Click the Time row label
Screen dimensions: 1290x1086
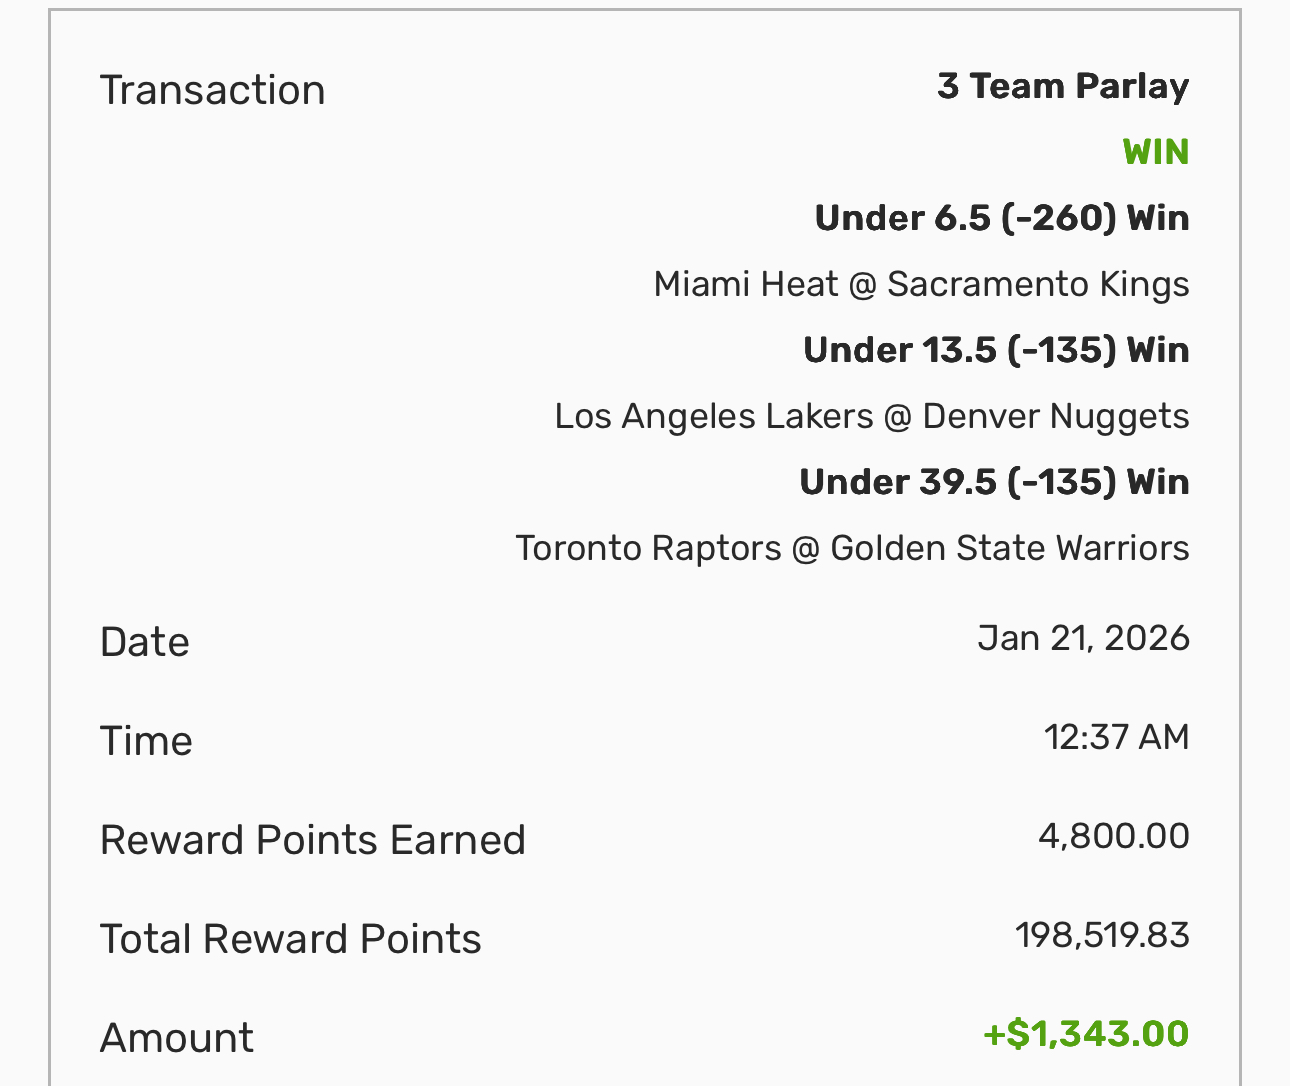tap(146, 741)
